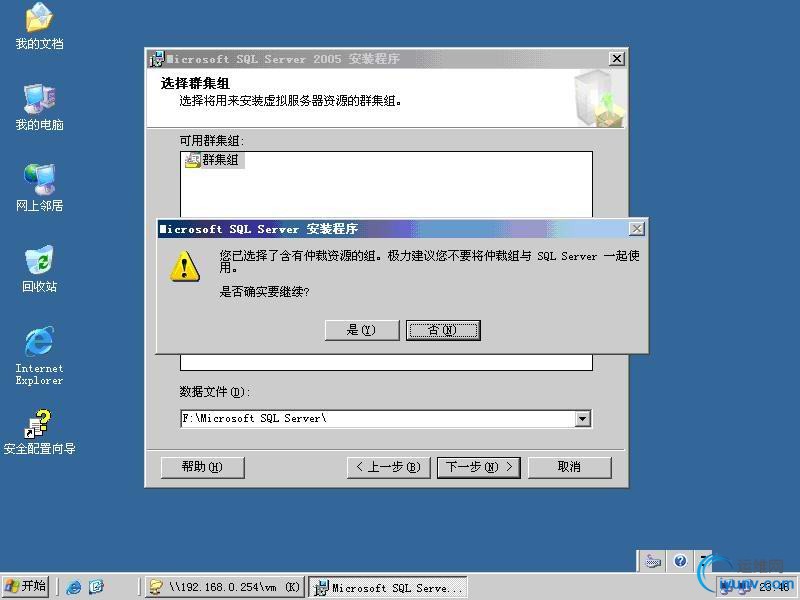Open the 开始 Start menu

26,586
